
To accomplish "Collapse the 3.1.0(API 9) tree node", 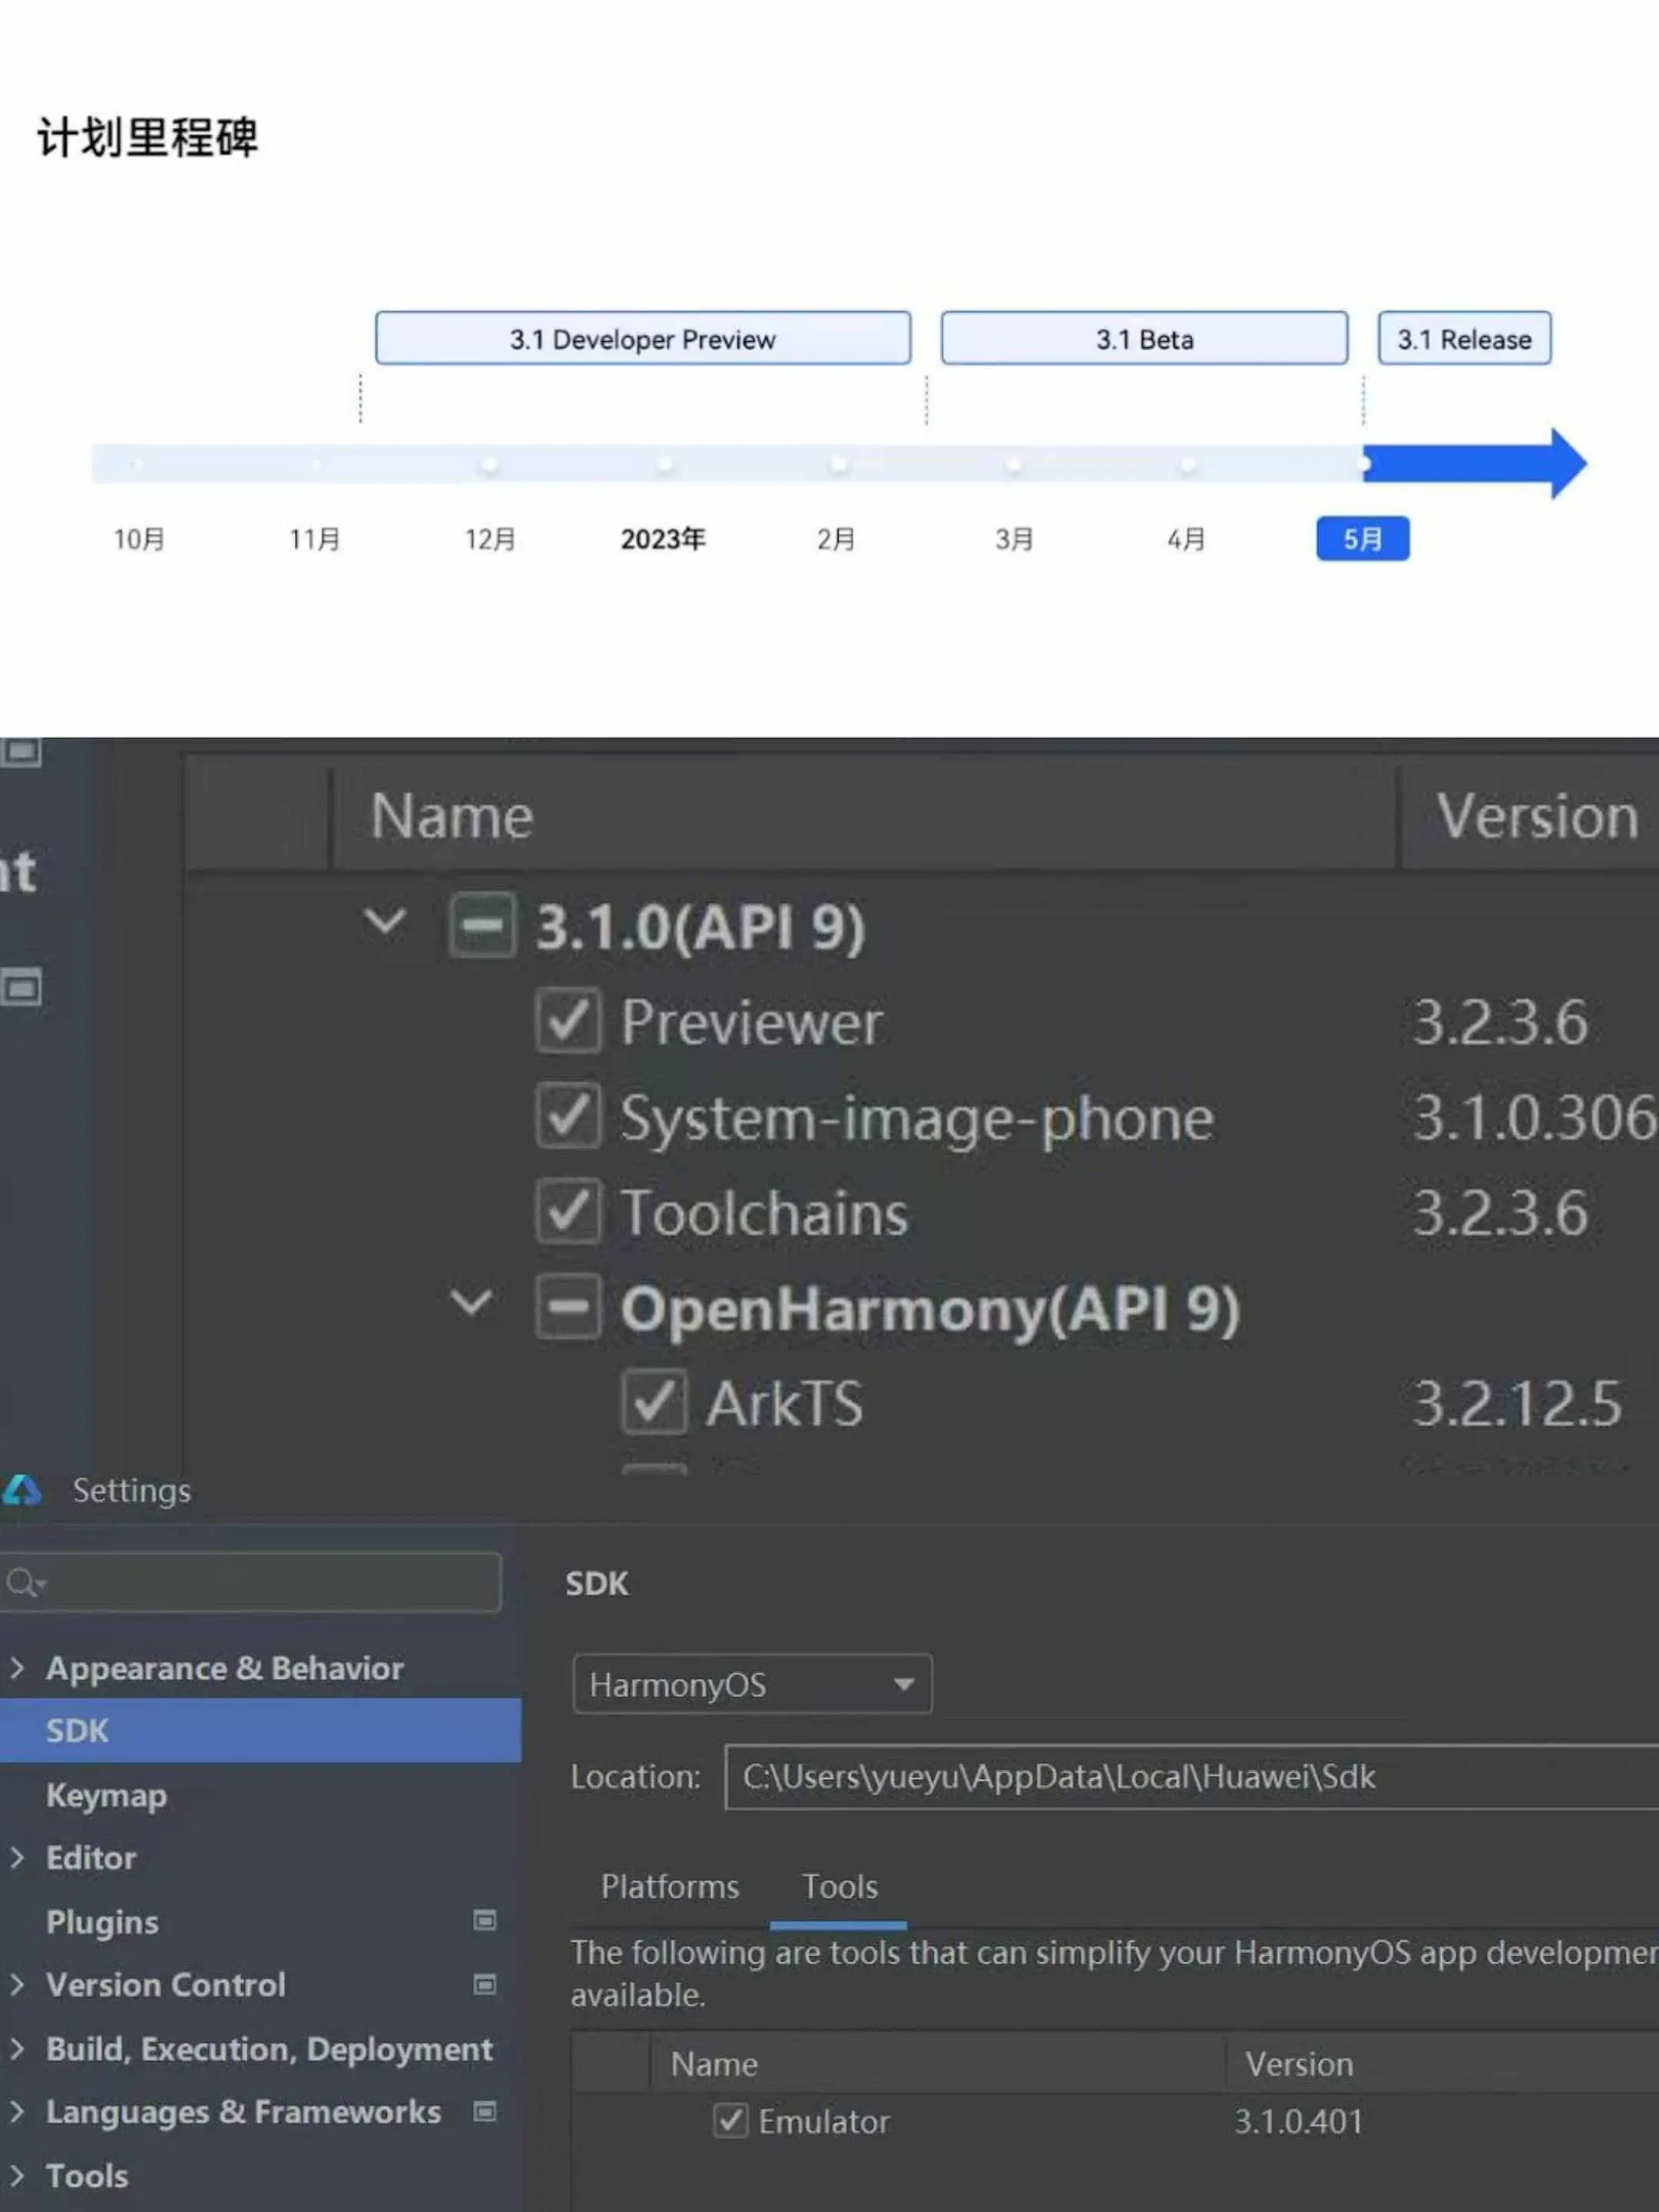I will (385, 920).
